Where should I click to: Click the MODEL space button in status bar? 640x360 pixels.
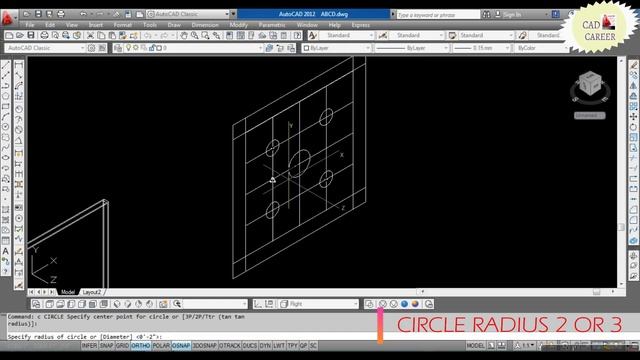coord(475,346)
